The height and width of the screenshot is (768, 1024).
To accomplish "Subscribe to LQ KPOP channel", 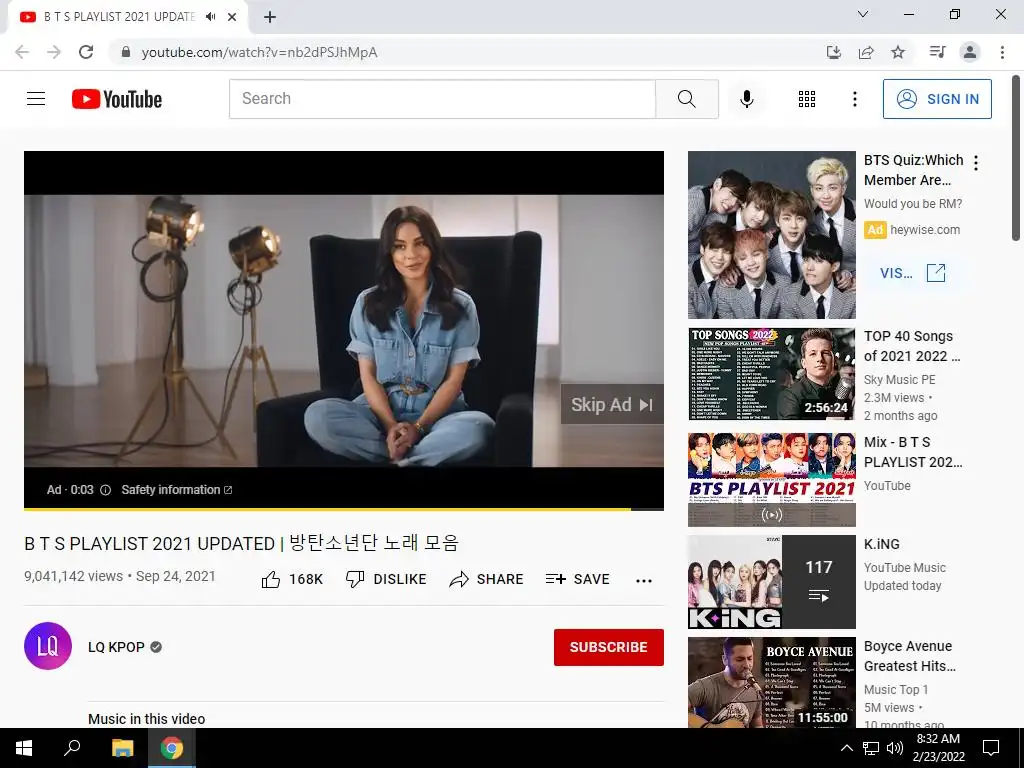I will (609, 647).
